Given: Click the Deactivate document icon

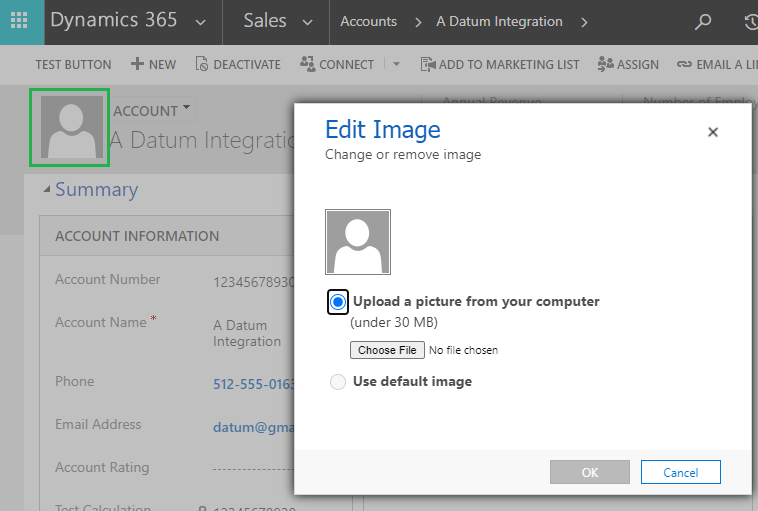Looking at the screenshot, I should tap(202, 64).
